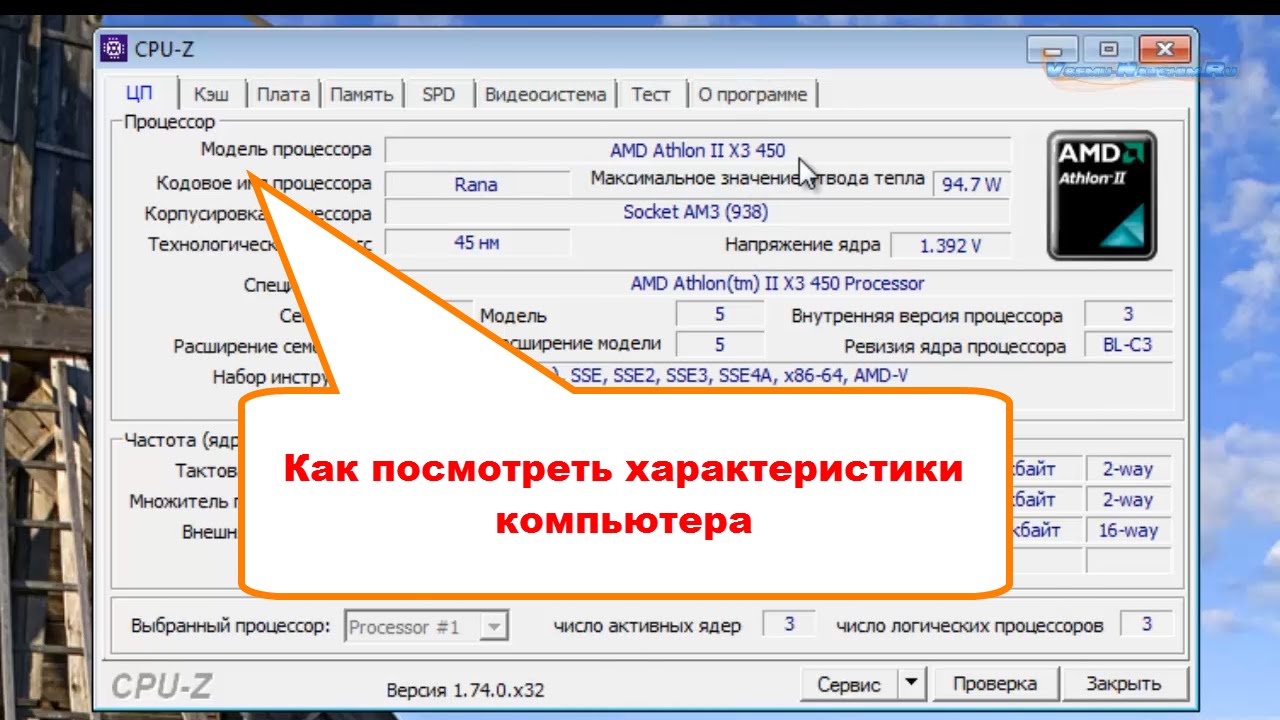
Task: Open the SPD tab
Action: (x=438, y=95)
